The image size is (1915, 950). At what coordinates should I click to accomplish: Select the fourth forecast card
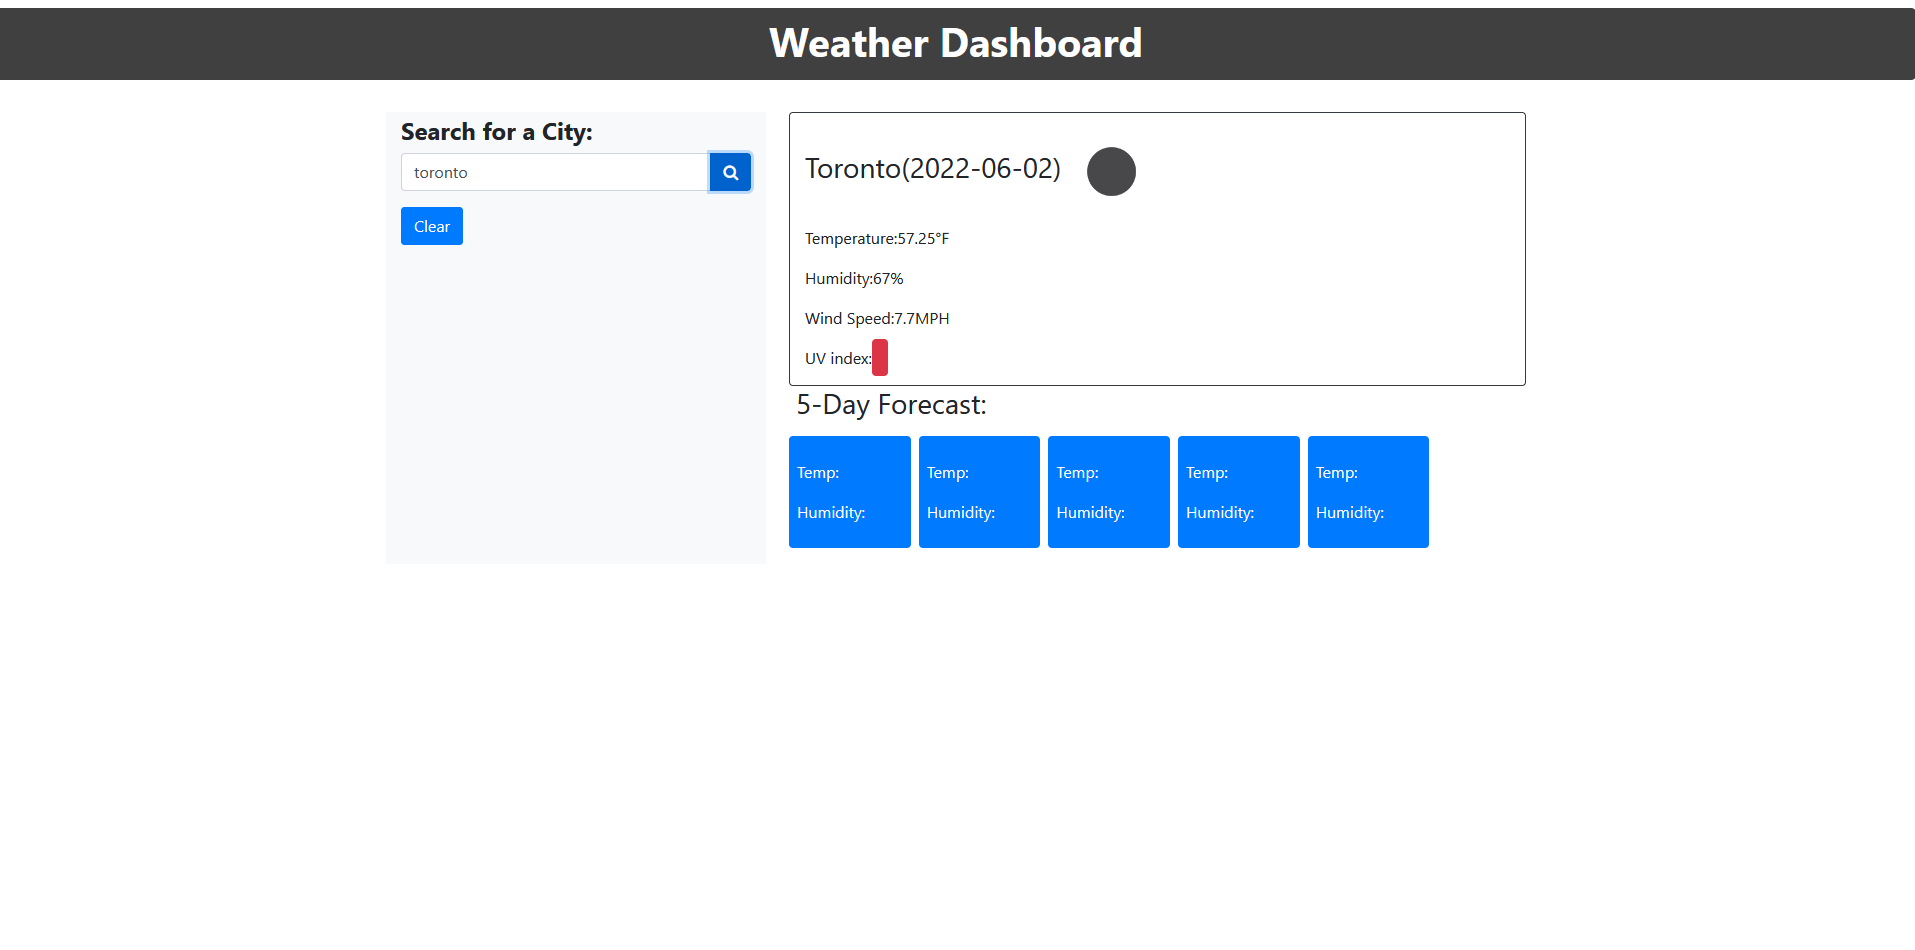pyautogui.click(x=1238, y=491)
